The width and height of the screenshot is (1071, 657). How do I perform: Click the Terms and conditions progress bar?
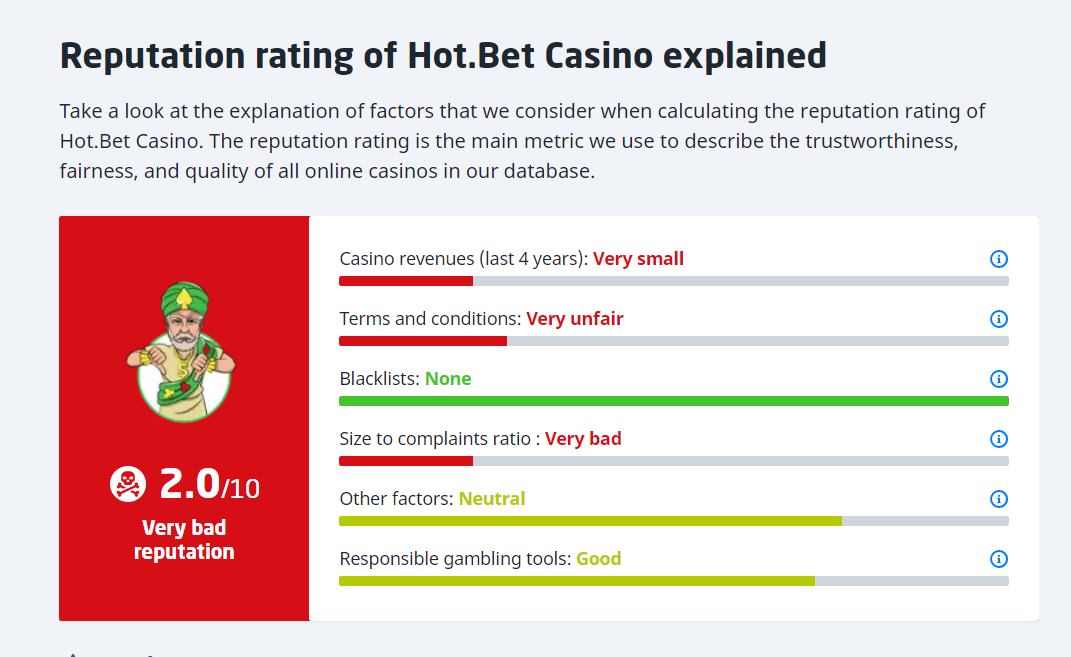[673, 341]
